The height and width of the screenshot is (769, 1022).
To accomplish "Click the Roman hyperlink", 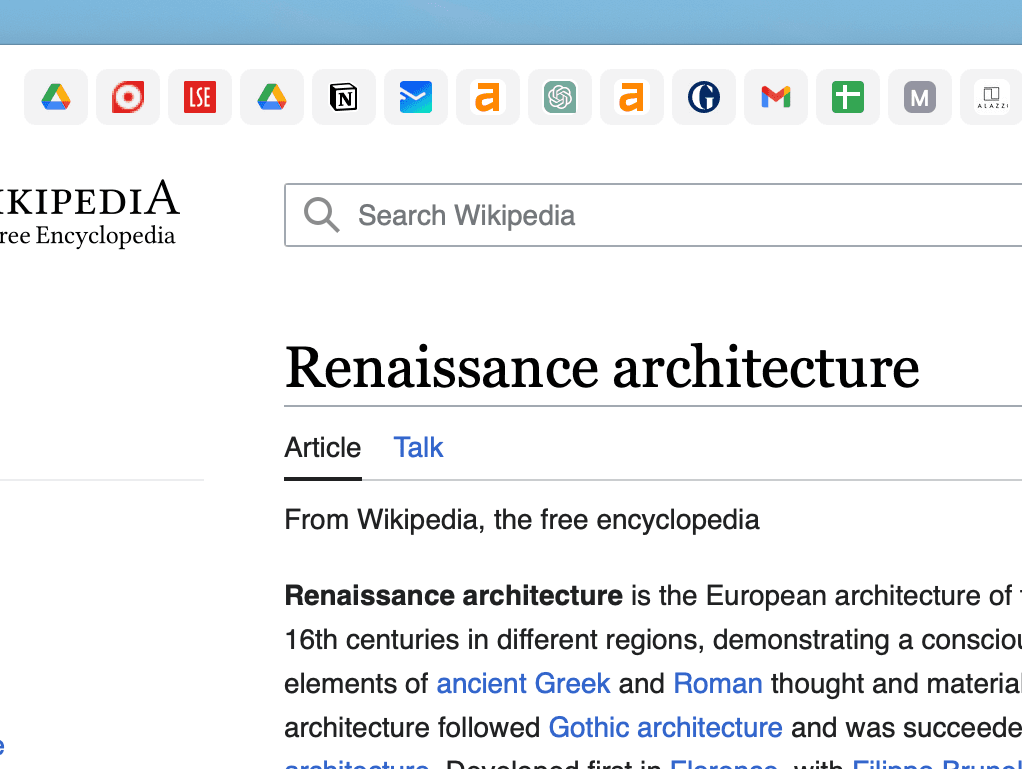I will (718, 683).
